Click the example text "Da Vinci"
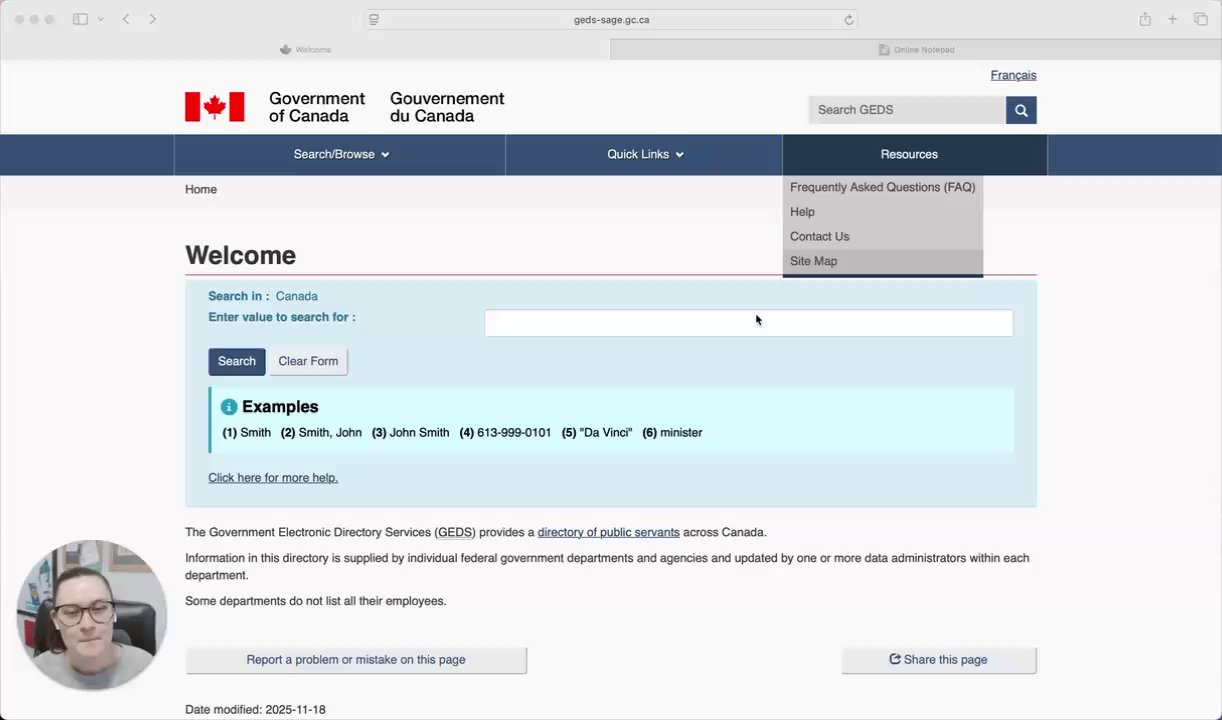This screenshot has height=720, width=1222. (606, 432)
